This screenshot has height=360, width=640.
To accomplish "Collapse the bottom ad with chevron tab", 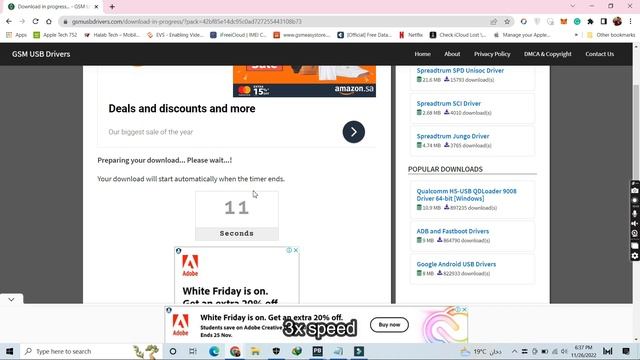I will [11, 299].
